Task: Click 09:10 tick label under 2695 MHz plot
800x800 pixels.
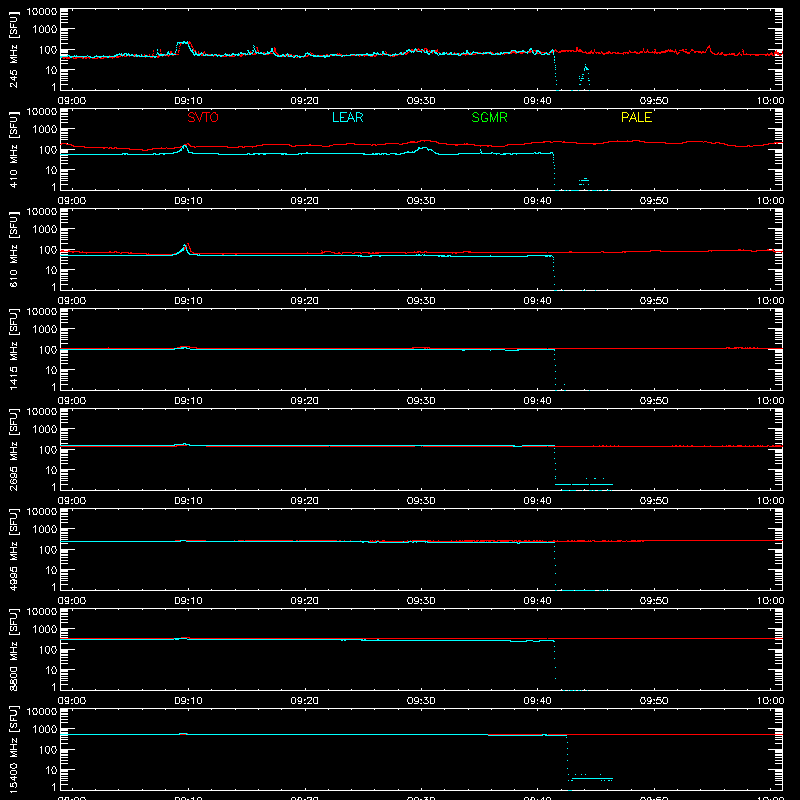Action: pos(188,501)
